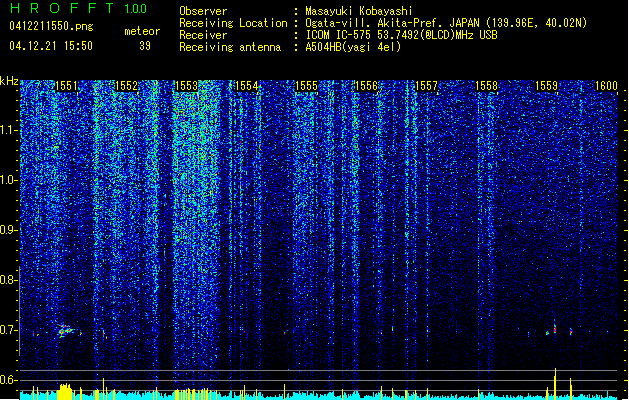Image resolution: width=629 pixels, height=400 pixels.
Task: Click the 1559 time marker
Action: click(546, 86)
